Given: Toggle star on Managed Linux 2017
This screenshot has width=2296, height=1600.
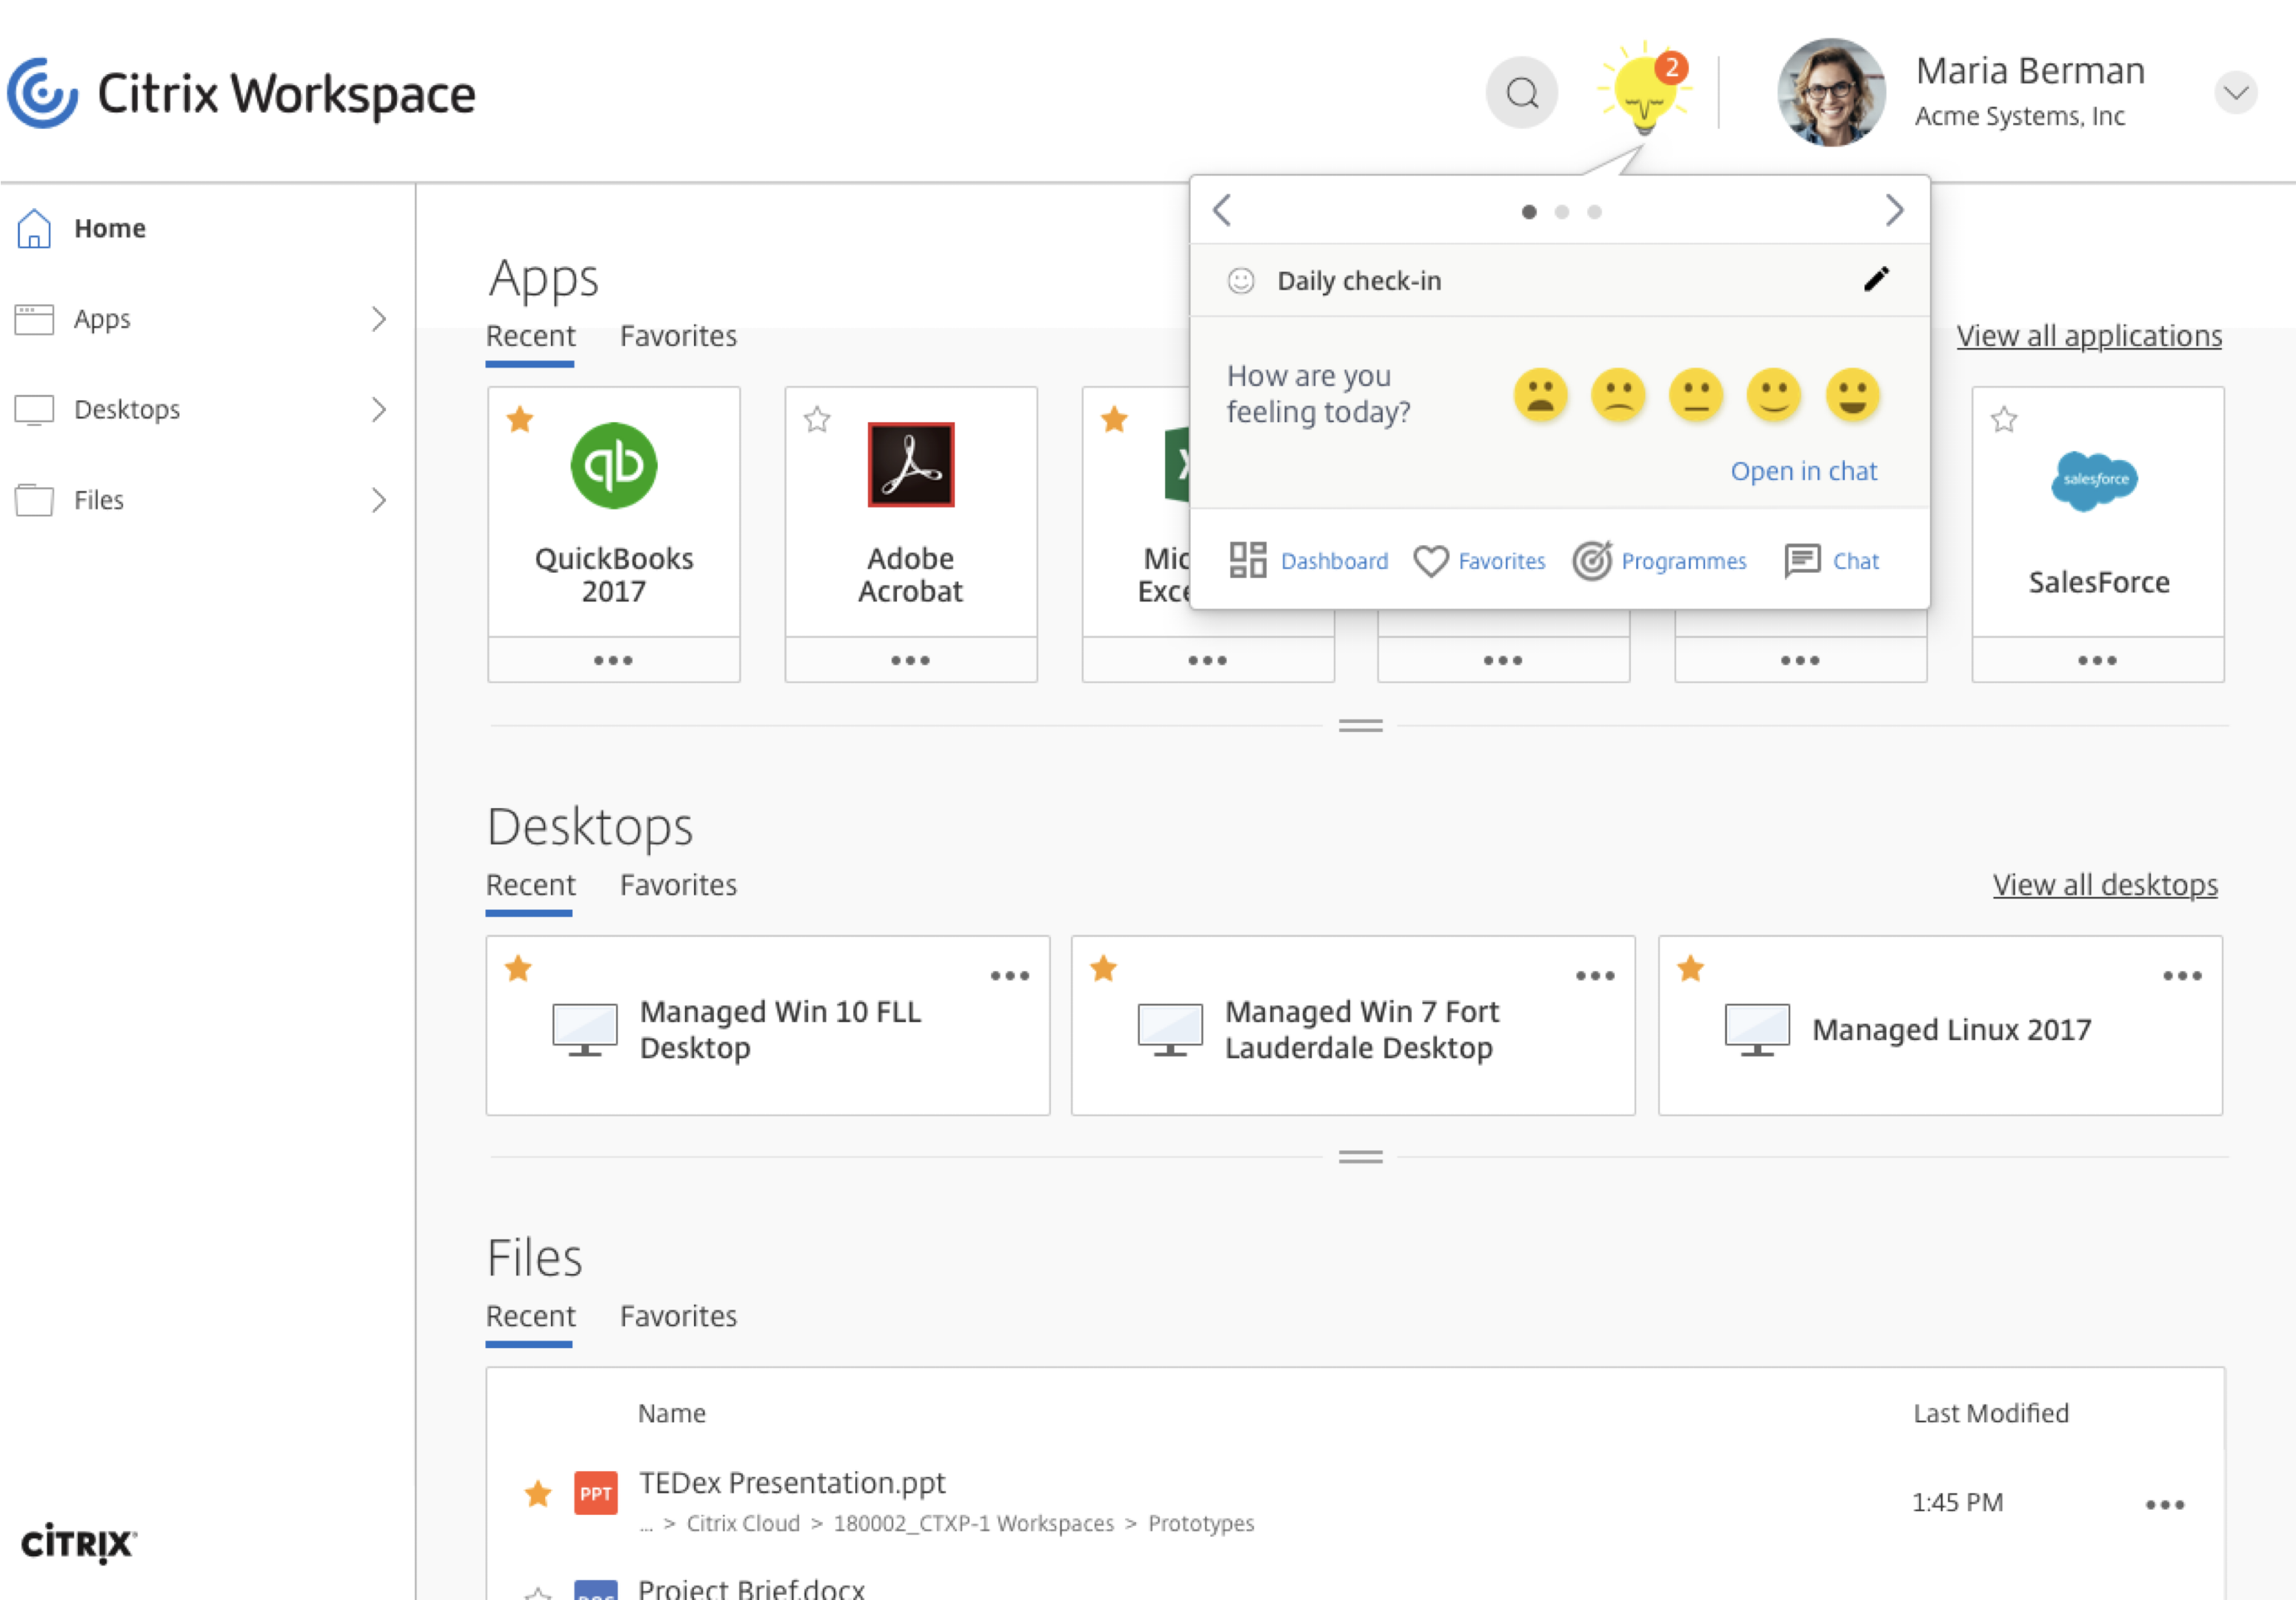Looking at the screenshot, I should tap(1690, 968).
